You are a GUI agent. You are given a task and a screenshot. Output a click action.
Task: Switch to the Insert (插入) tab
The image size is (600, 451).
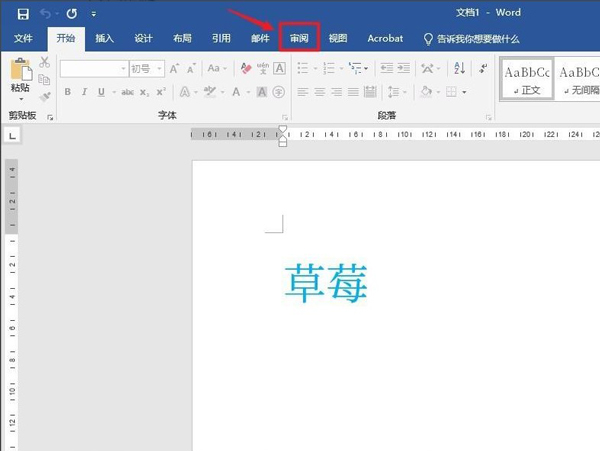pyautogui.click(x=104, y=38)
